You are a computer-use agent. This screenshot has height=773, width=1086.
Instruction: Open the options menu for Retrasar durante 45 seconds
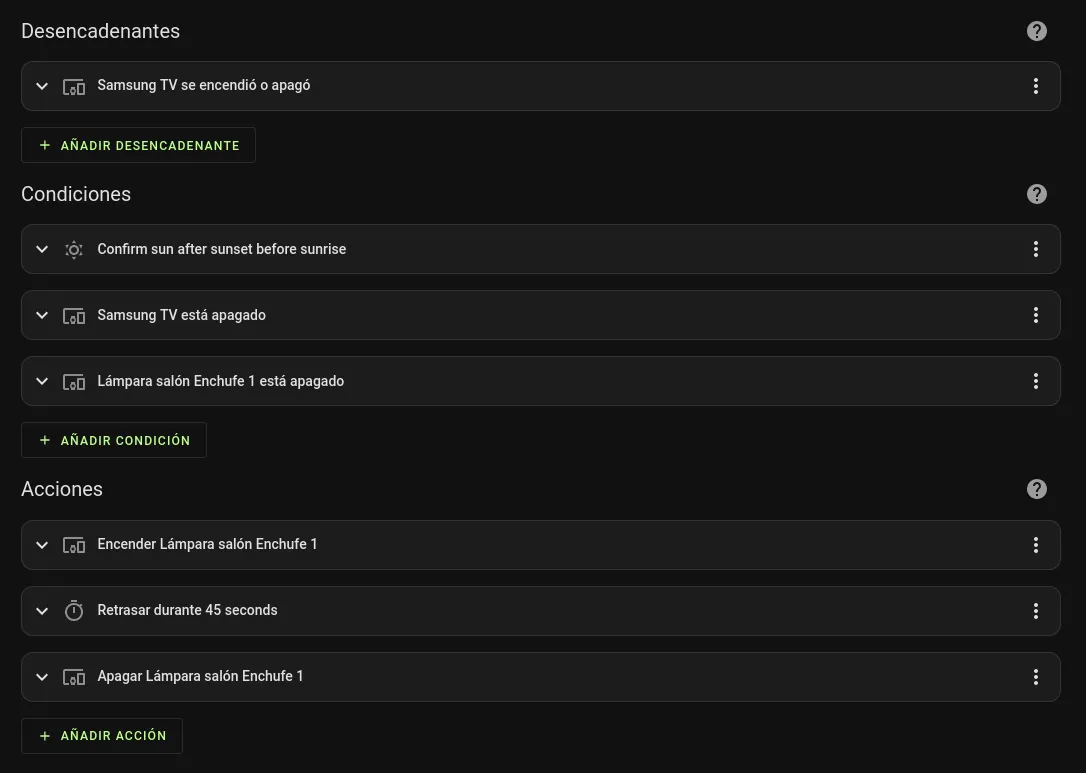point(1035,610)
